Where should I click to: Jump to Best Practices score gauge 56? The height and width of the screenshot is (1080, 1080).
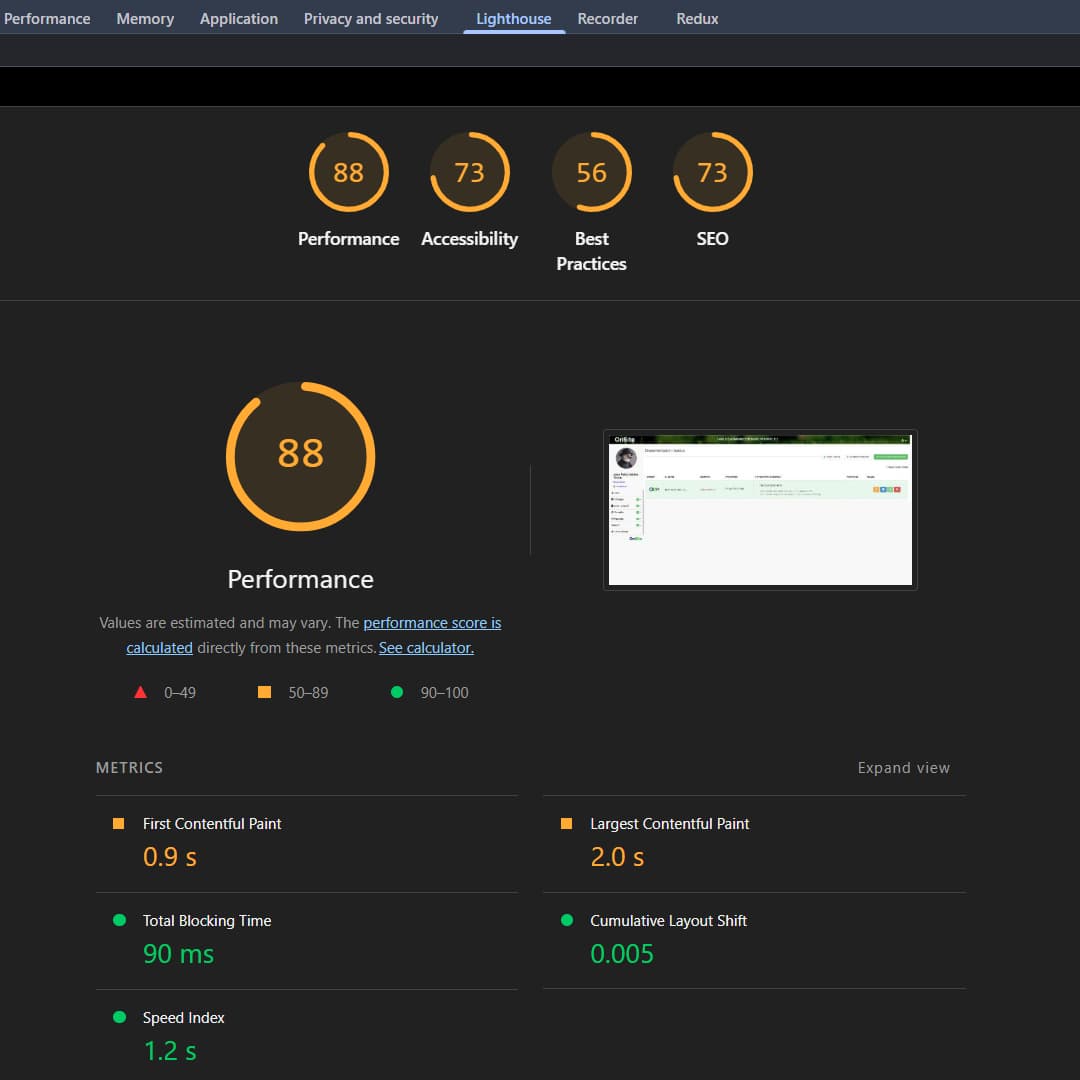pyautogui.click(x=591, y=172)
